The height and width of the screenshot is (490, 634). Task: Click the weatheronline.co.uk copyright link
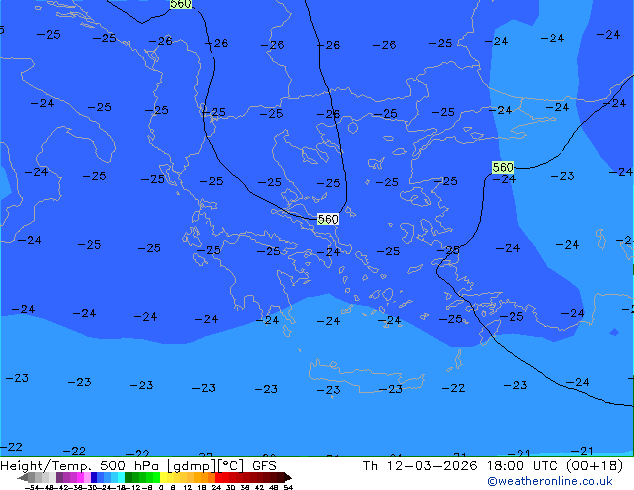[550, 481]
